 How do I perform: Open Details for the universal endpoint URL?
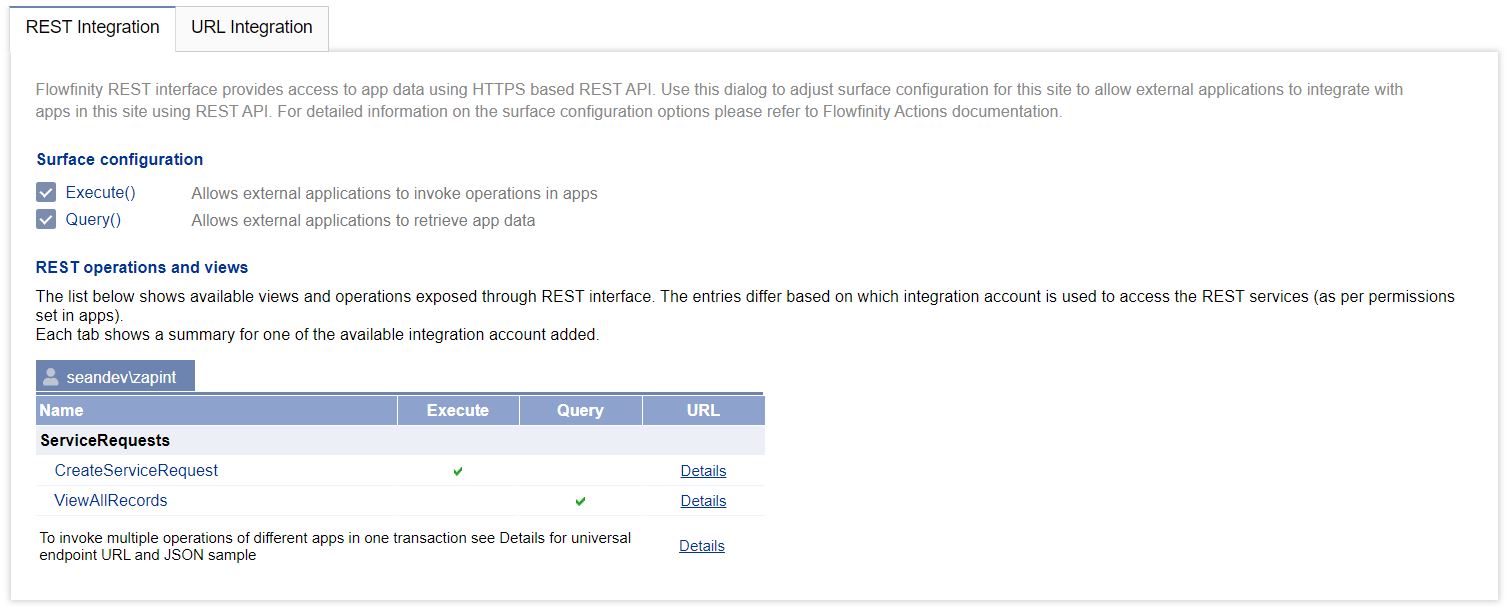[702, 546]
